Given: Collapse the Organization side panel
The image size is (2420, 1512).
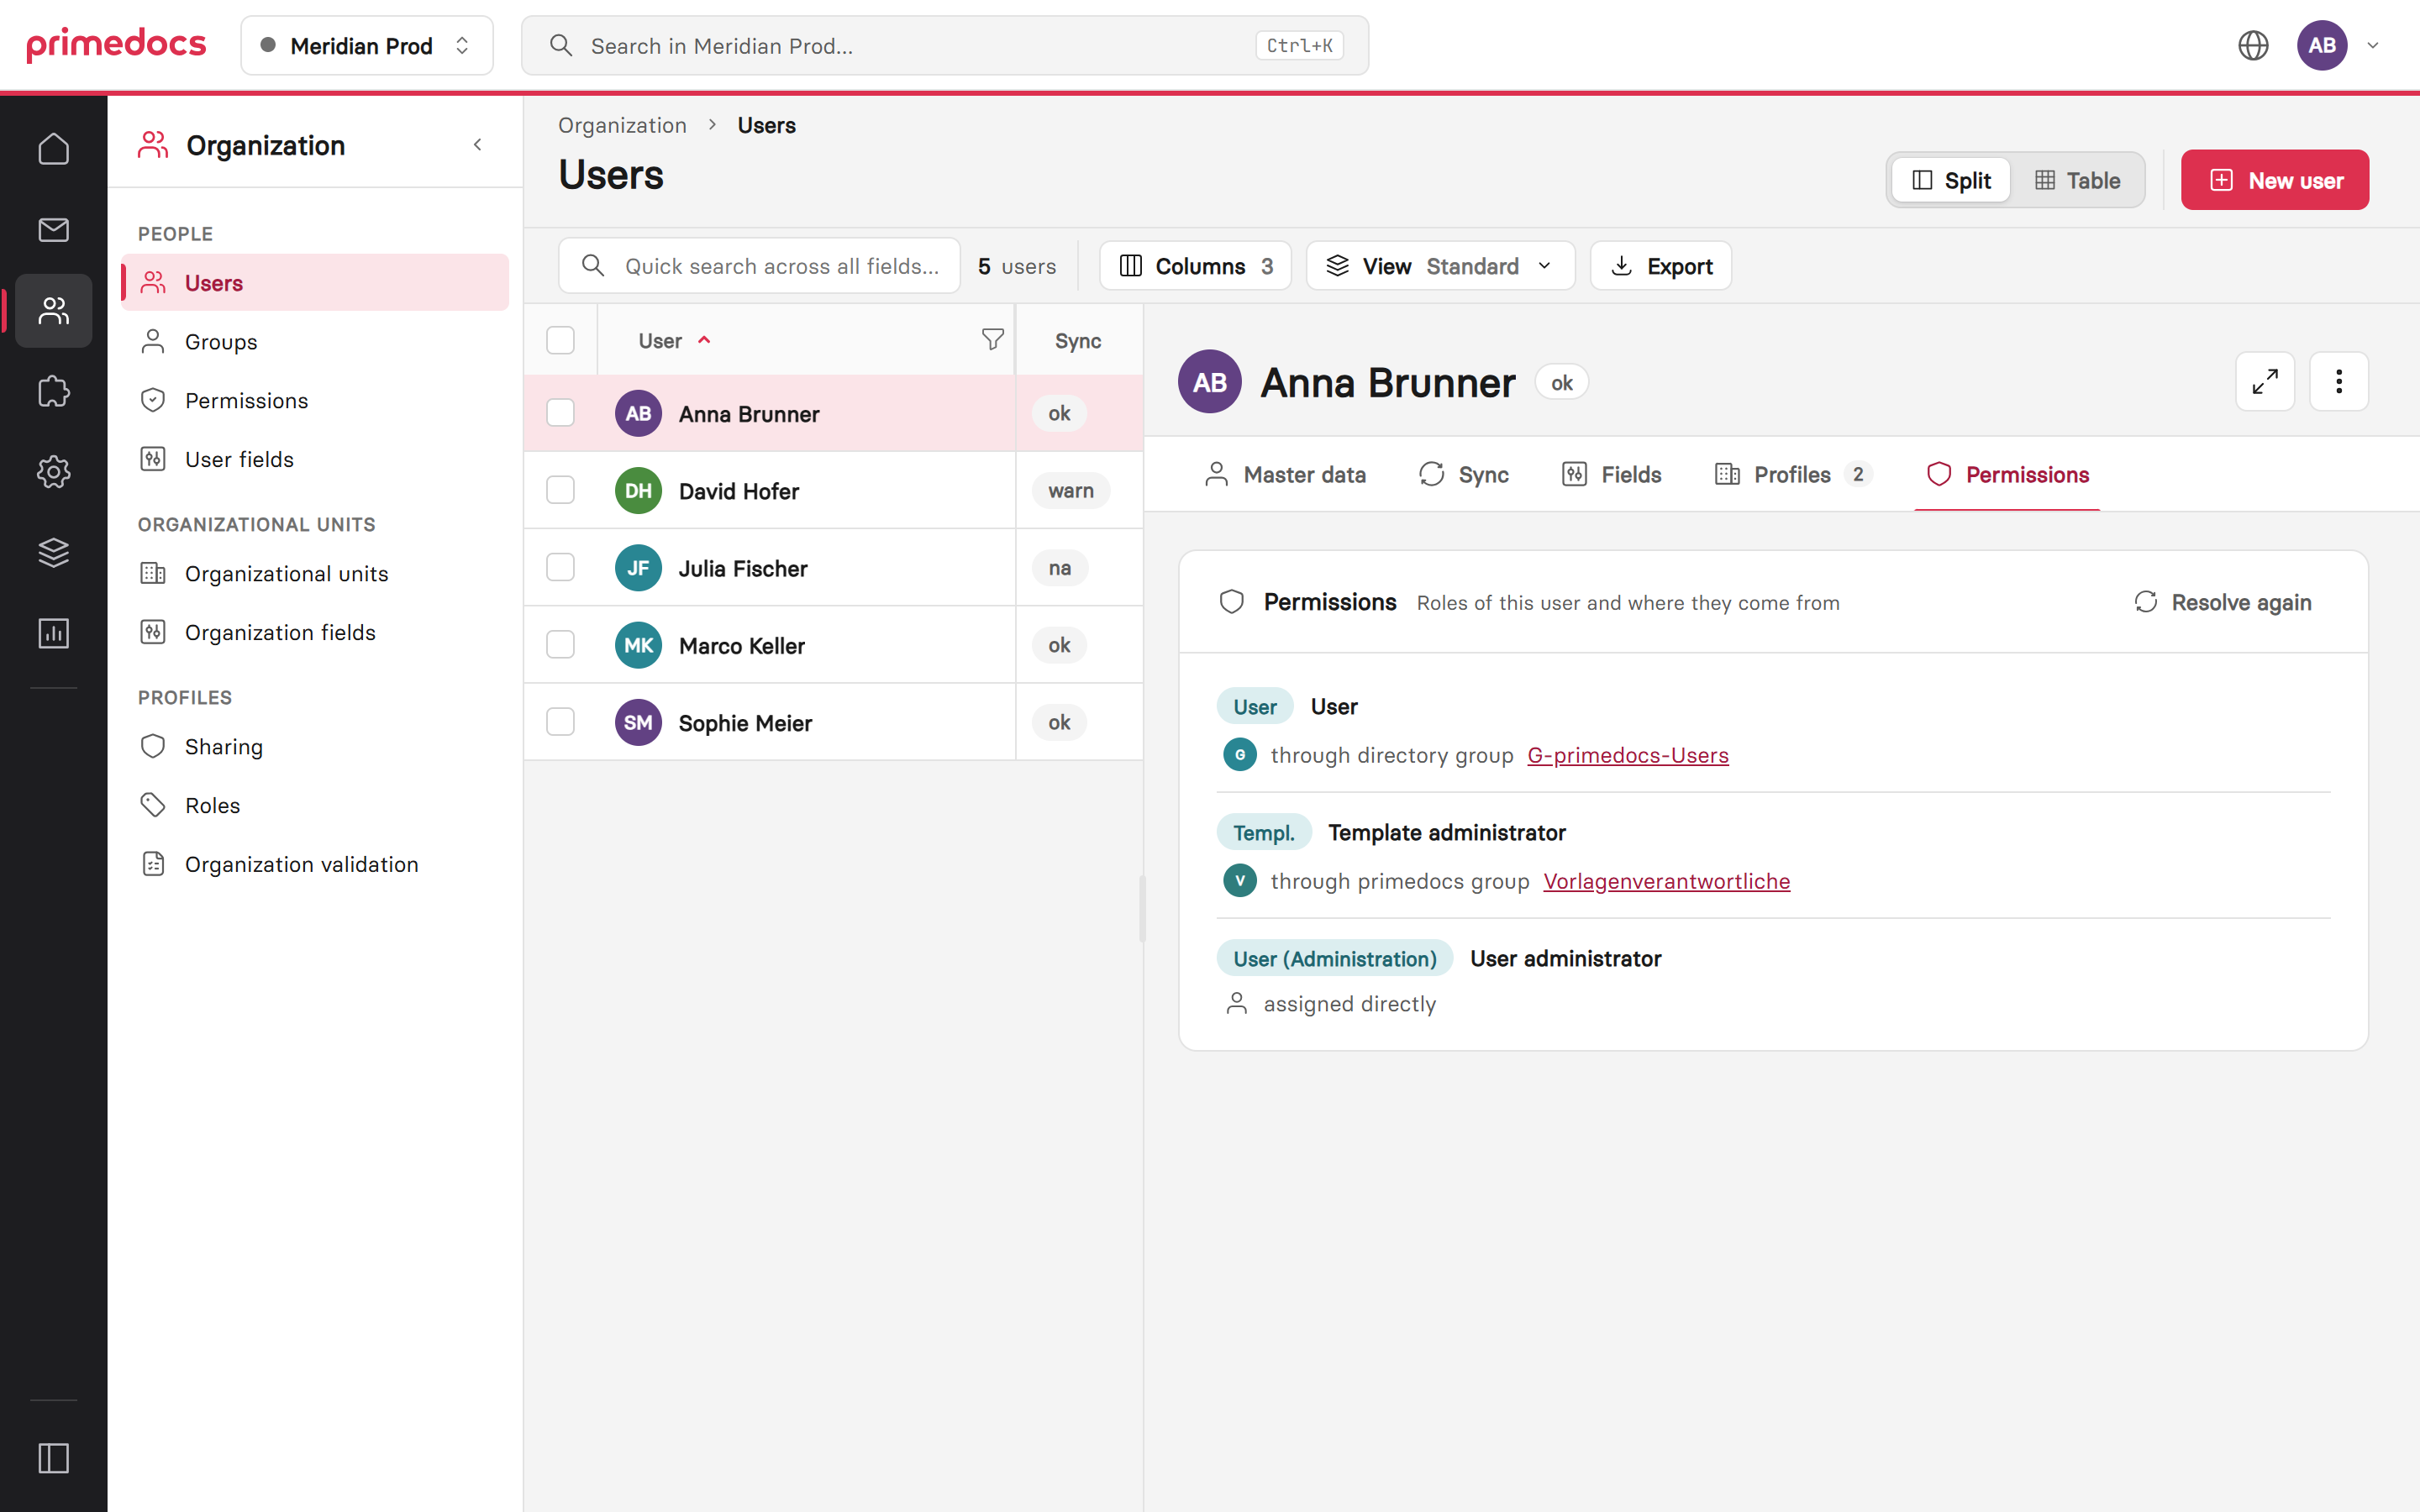Looking at the screenshot, I should (x=478, y=145).
